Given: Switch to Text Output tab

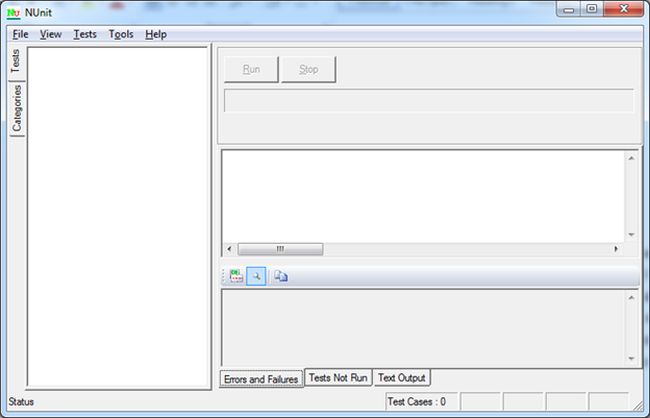Looking at the screenshot, I should [402, 378].
